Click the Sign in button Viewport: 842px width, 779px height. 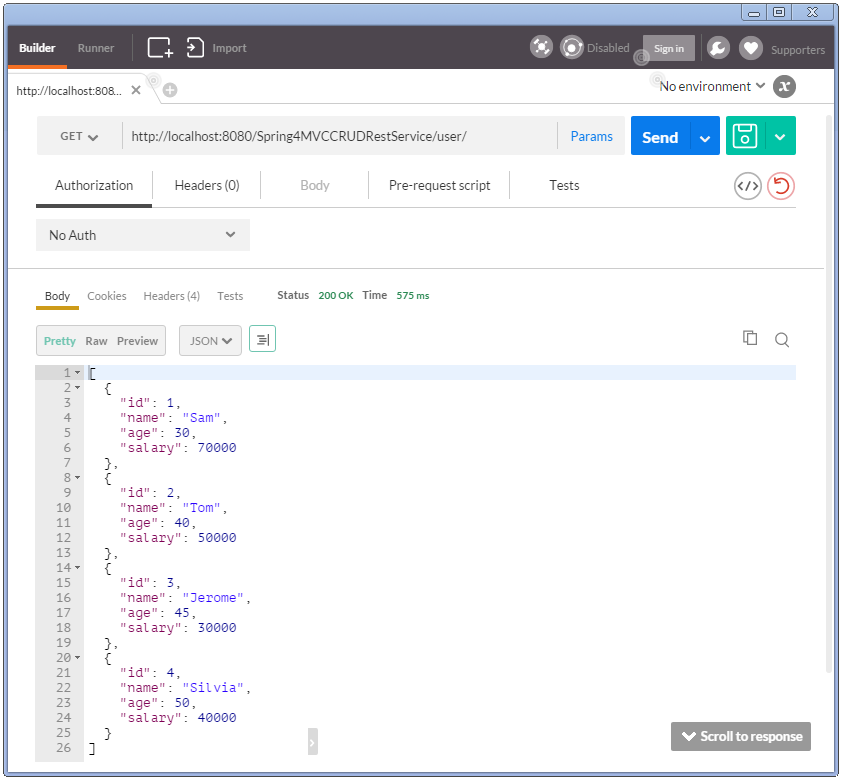(x=669, y=47)
